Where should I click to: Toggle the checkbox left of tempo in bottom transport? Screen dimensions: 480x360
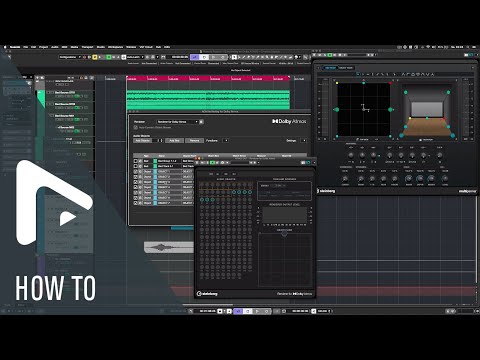pyautogui.click(x=313, y=311)
